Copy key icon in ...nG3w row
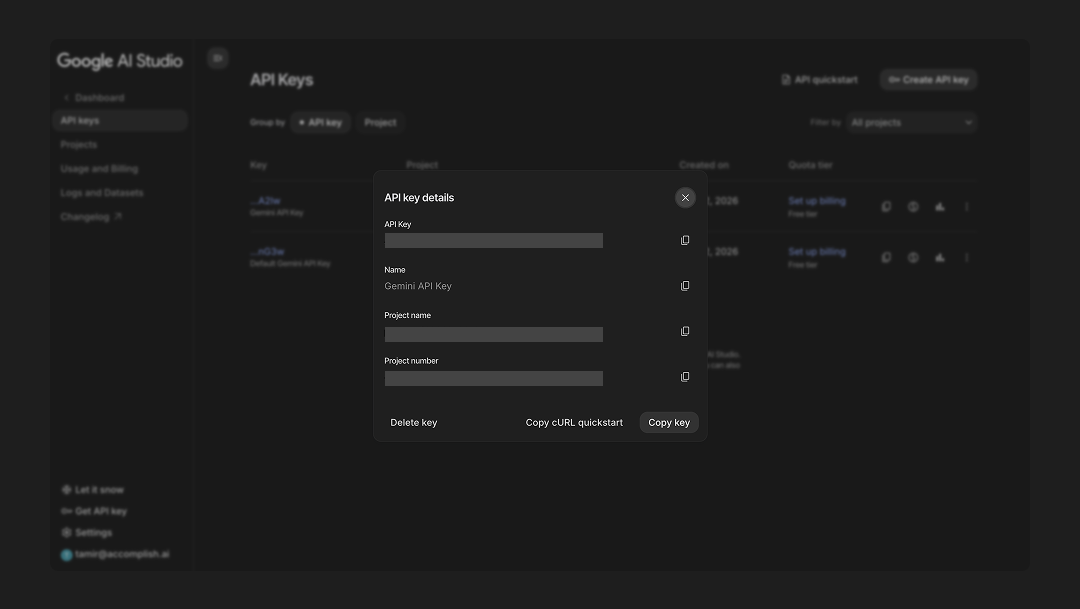The image size is (1080, 609). [x=886, y=258]
